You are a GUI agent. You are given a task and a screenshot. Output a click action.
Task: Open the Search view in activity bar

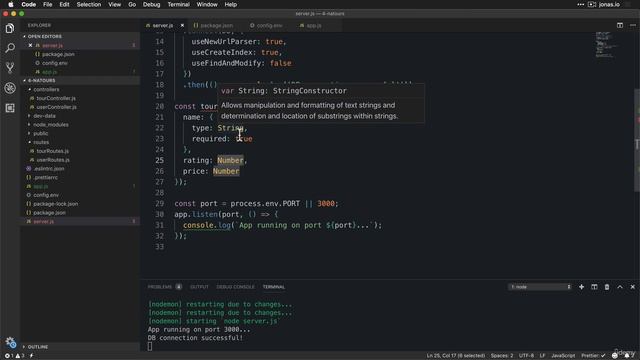pyautogui.click(x=10, y=48)
